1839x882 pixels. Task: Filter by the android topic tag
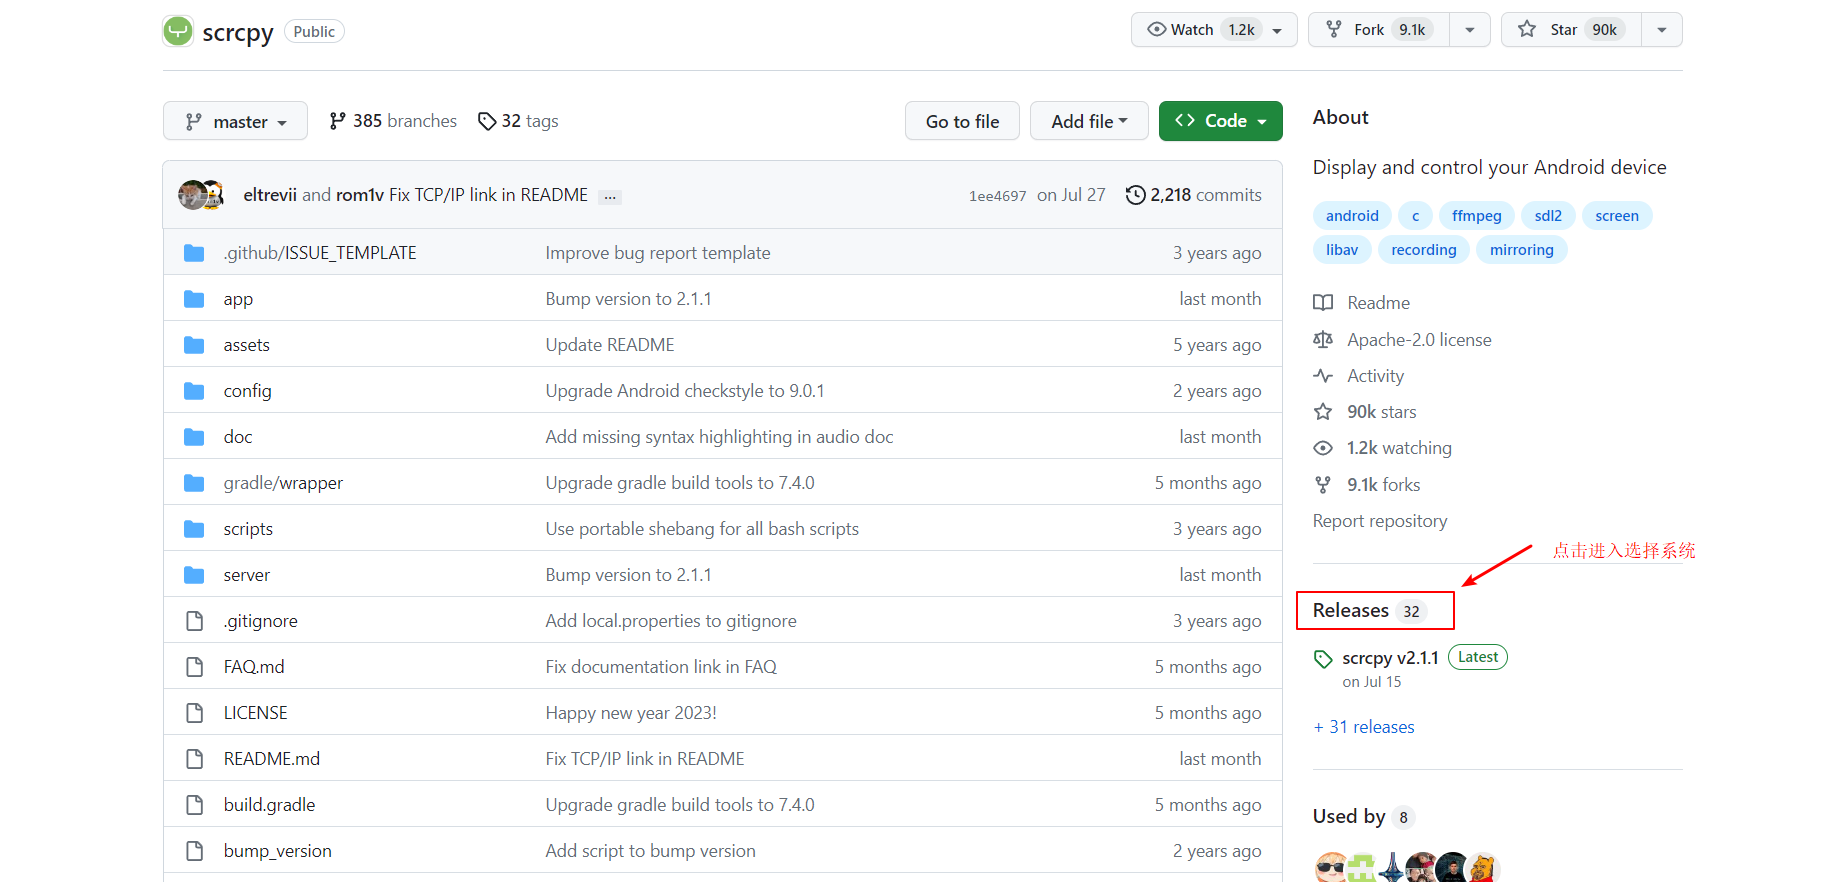coord(1352,216)
